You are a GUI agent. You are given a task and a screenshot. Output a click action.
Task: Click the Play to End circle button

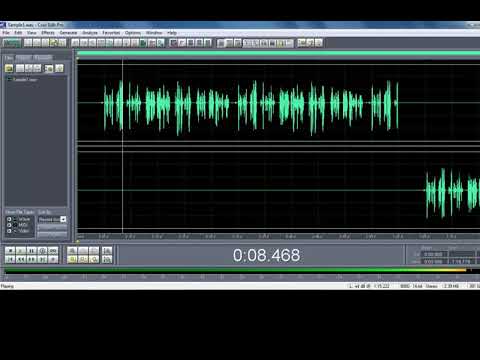click(x=42, y=251)
